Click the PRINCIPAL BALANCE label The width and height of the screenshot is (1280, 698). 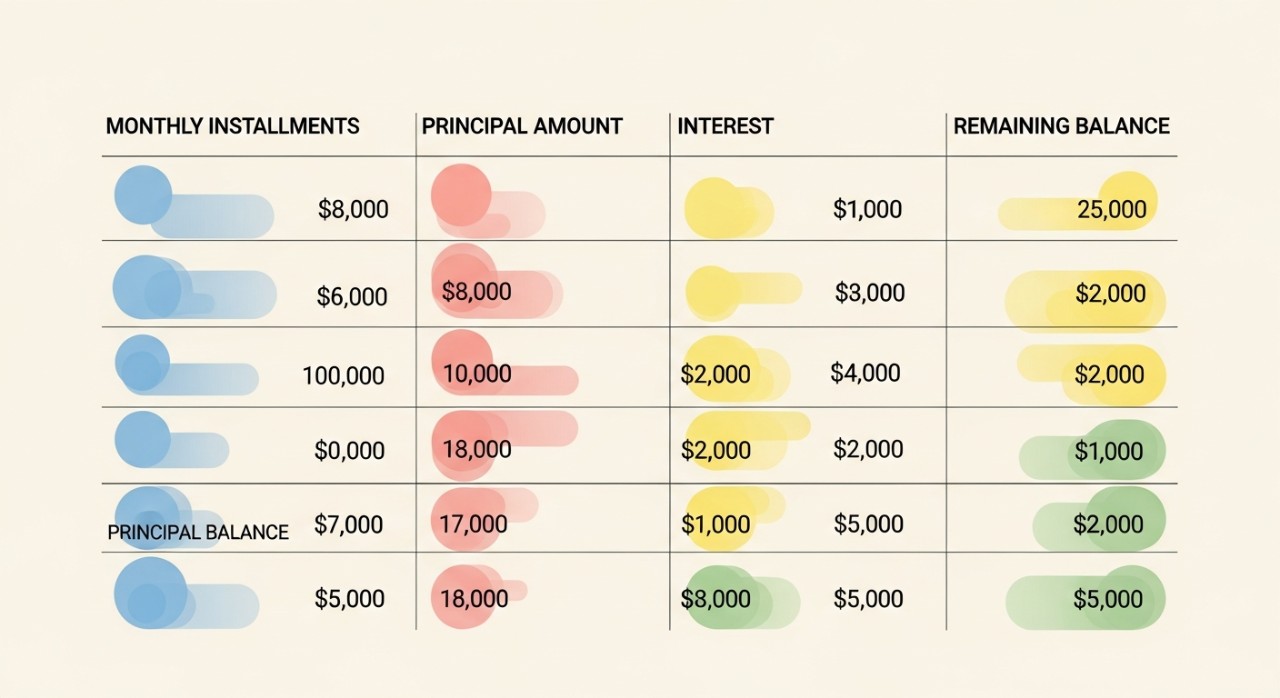[x=198, y=532]
